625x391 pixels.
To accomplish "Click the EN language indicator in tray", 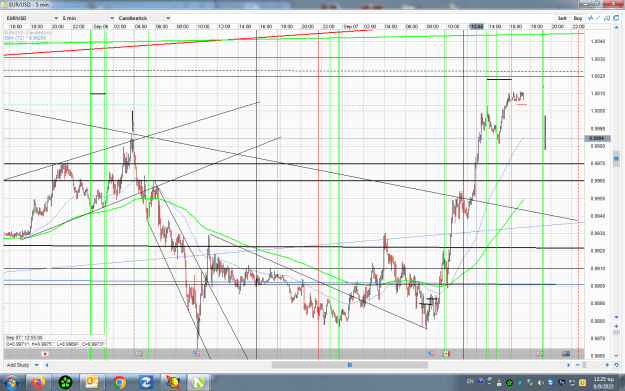I will (470, 381).
